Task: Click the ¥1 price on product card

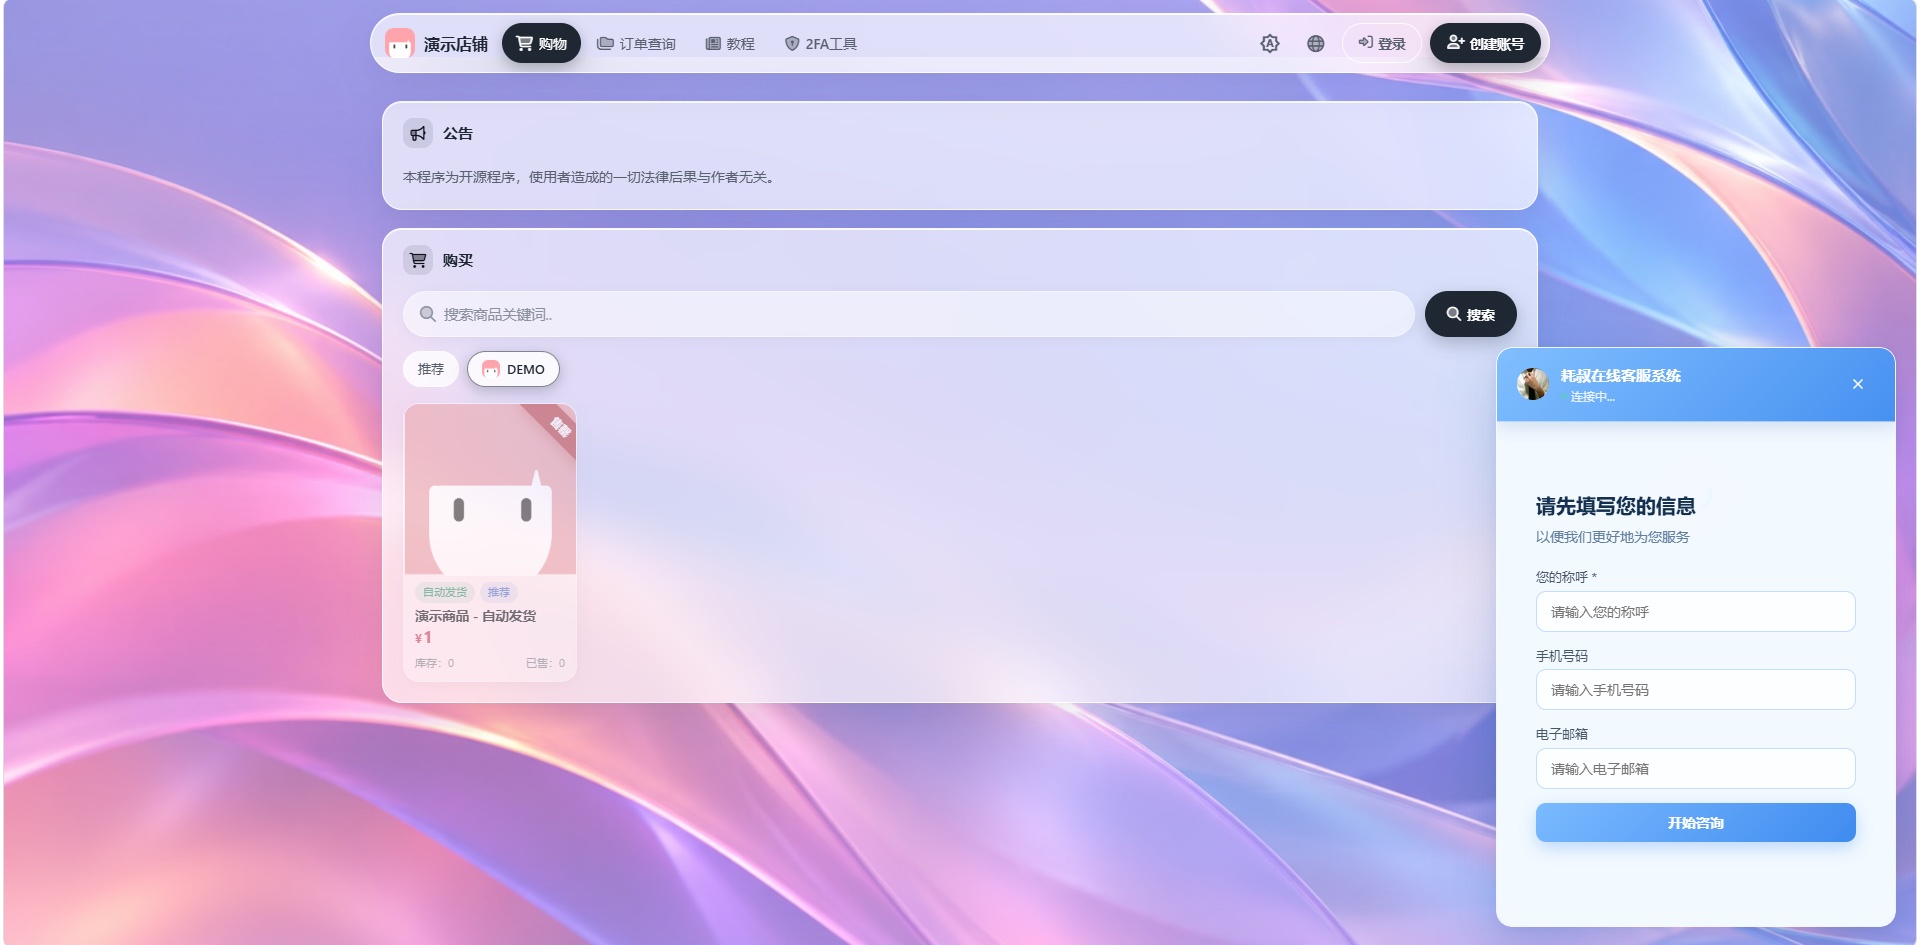Action: coord(424,638)
